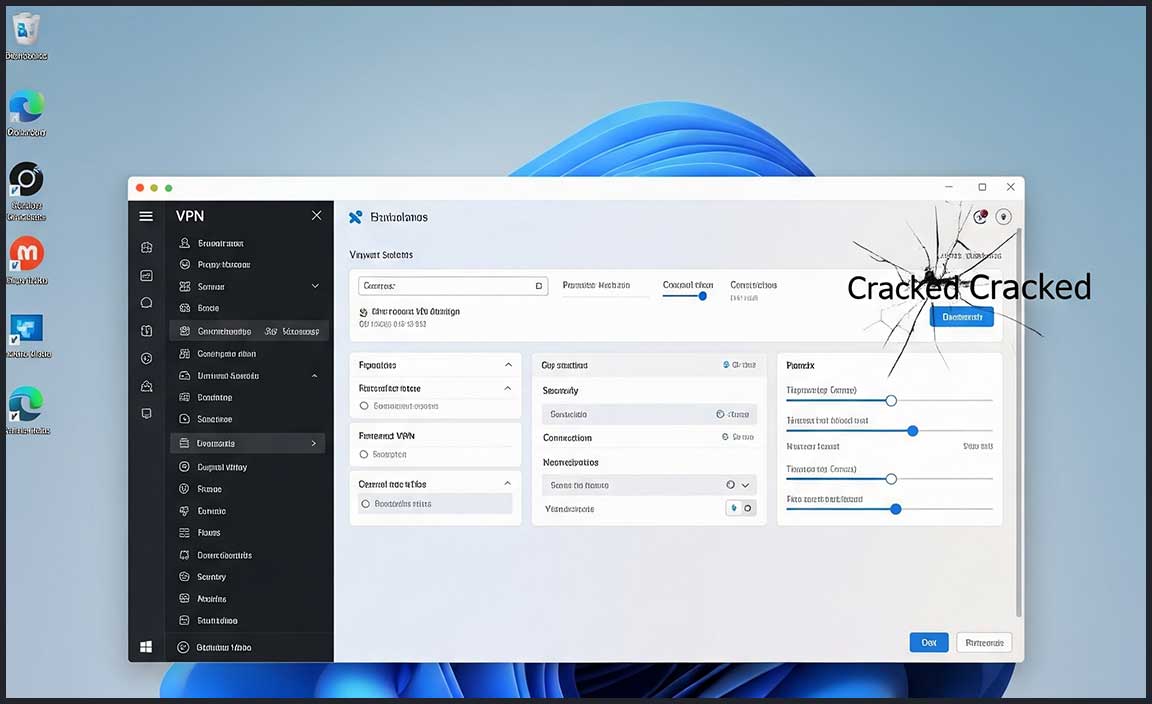
Task: Click the icon of the bottom-most VPN menu entry
Action: click(x=183, y=647)
